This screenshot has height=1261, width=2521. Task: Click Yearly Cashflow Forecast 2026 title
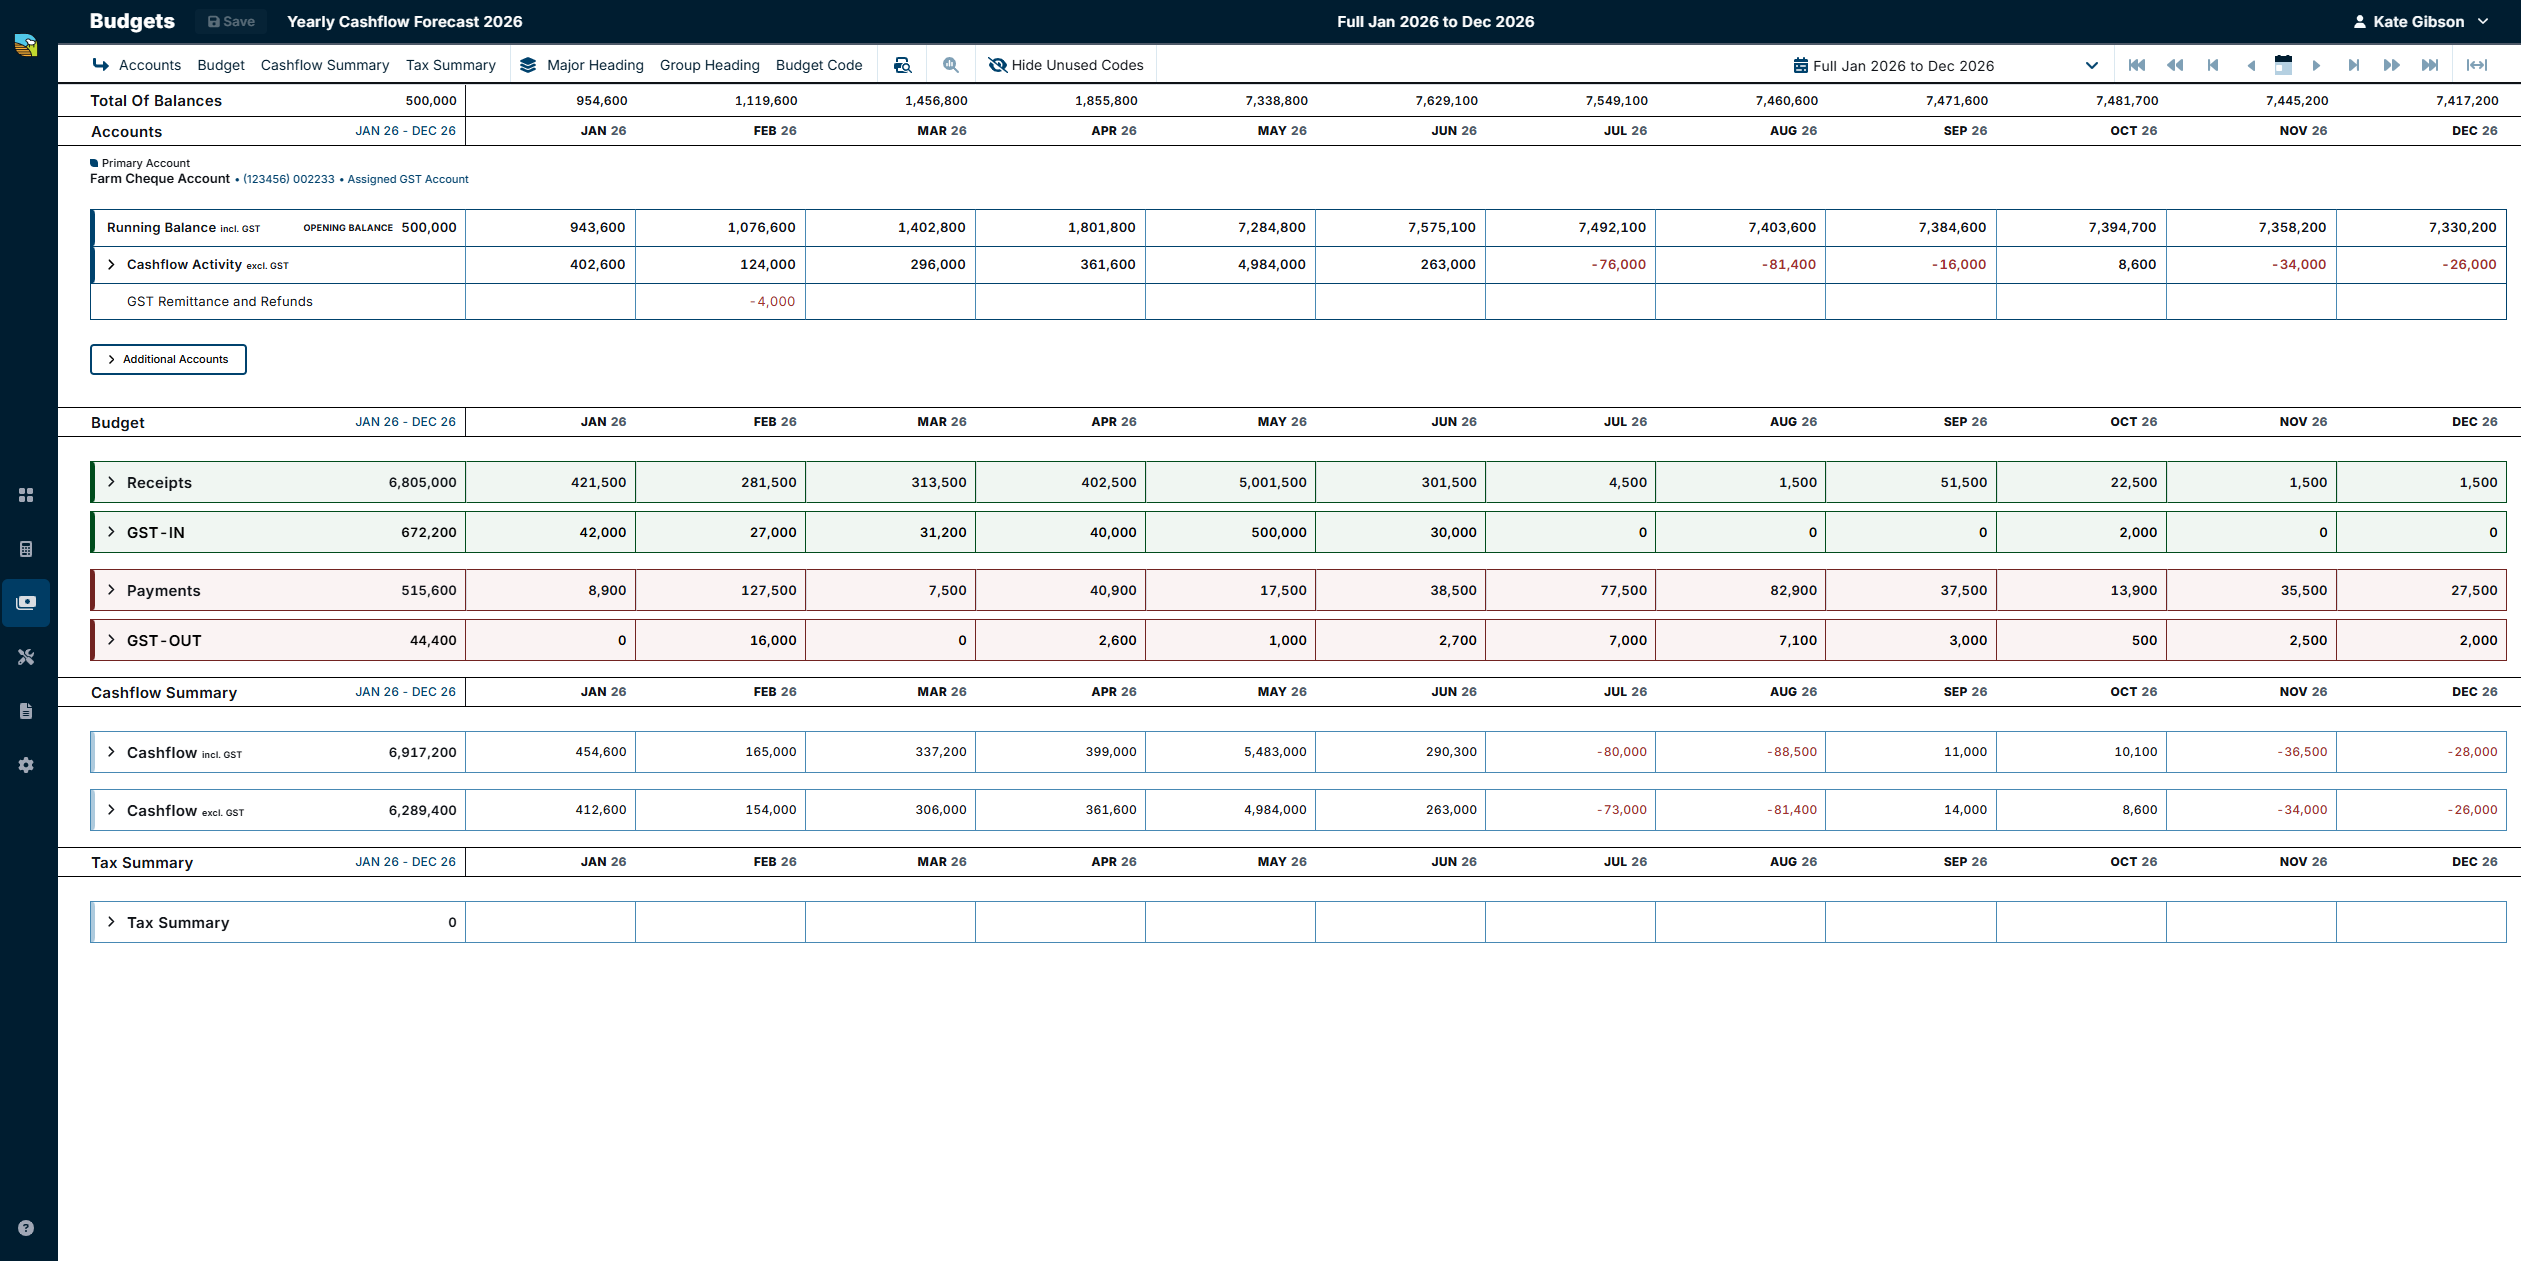point(405,21)
